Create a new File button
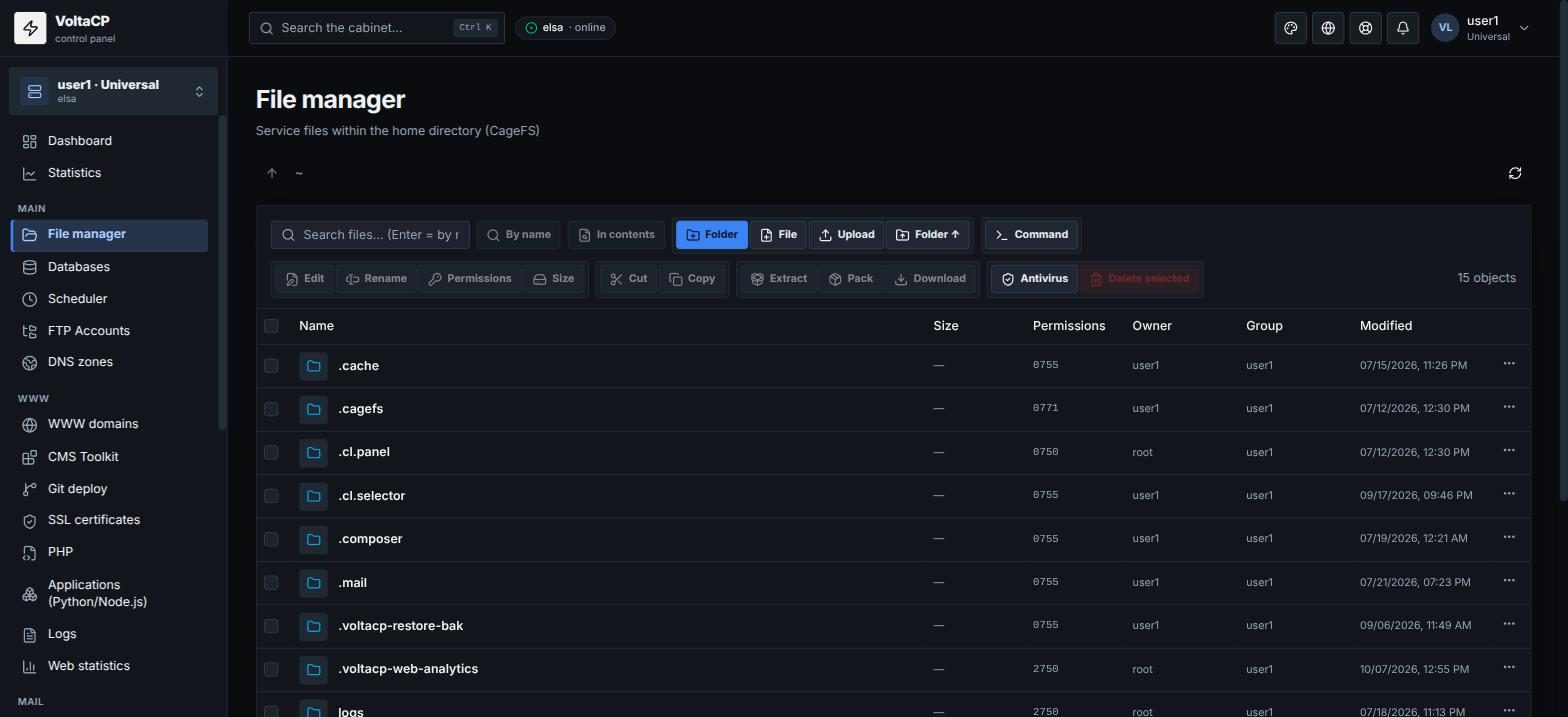The image size is (1568, 717). click(x=778, y=235)
